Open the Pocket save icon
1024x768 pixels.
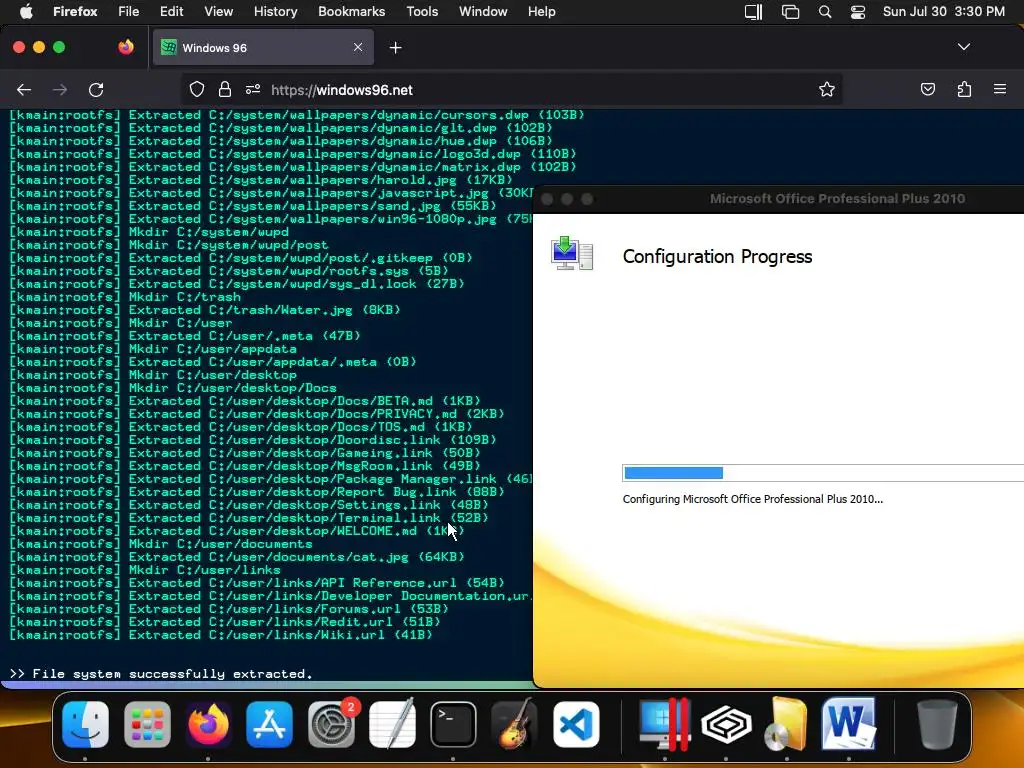927,89
